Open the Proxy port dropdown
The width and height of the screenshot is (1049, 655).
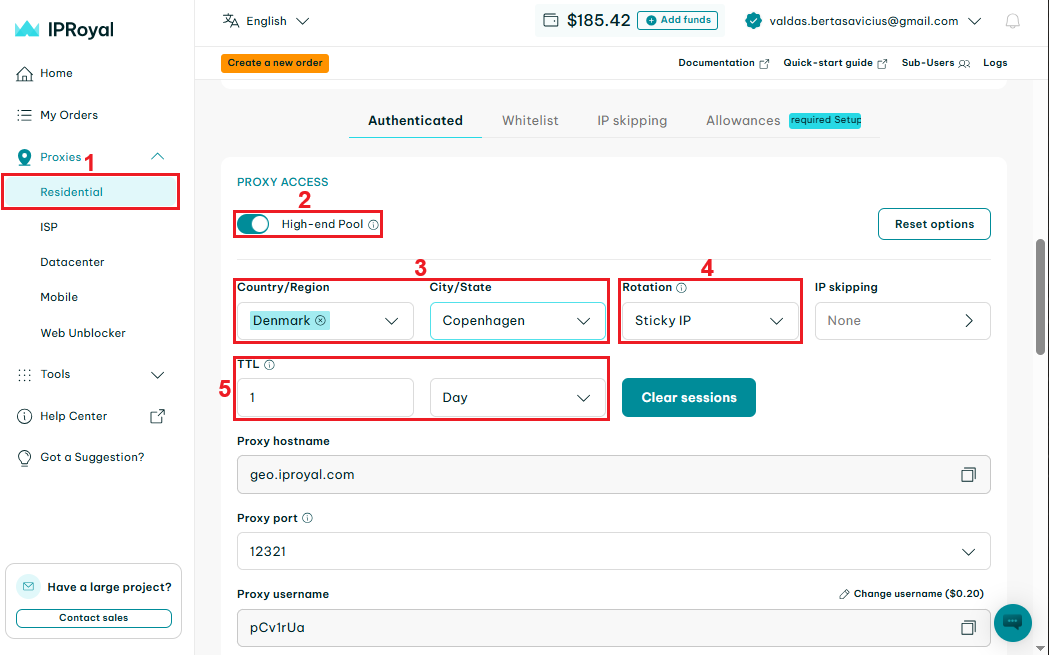[x=613, y=551]
